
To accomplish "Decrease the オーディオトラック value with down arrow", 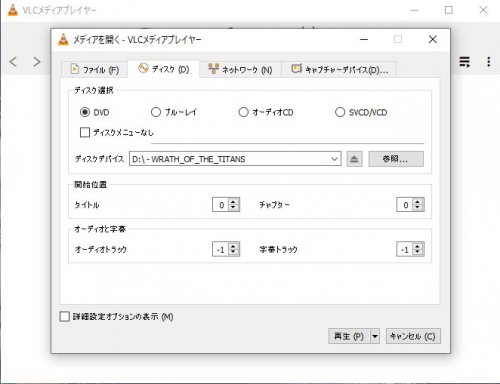I will click(233, 252).
